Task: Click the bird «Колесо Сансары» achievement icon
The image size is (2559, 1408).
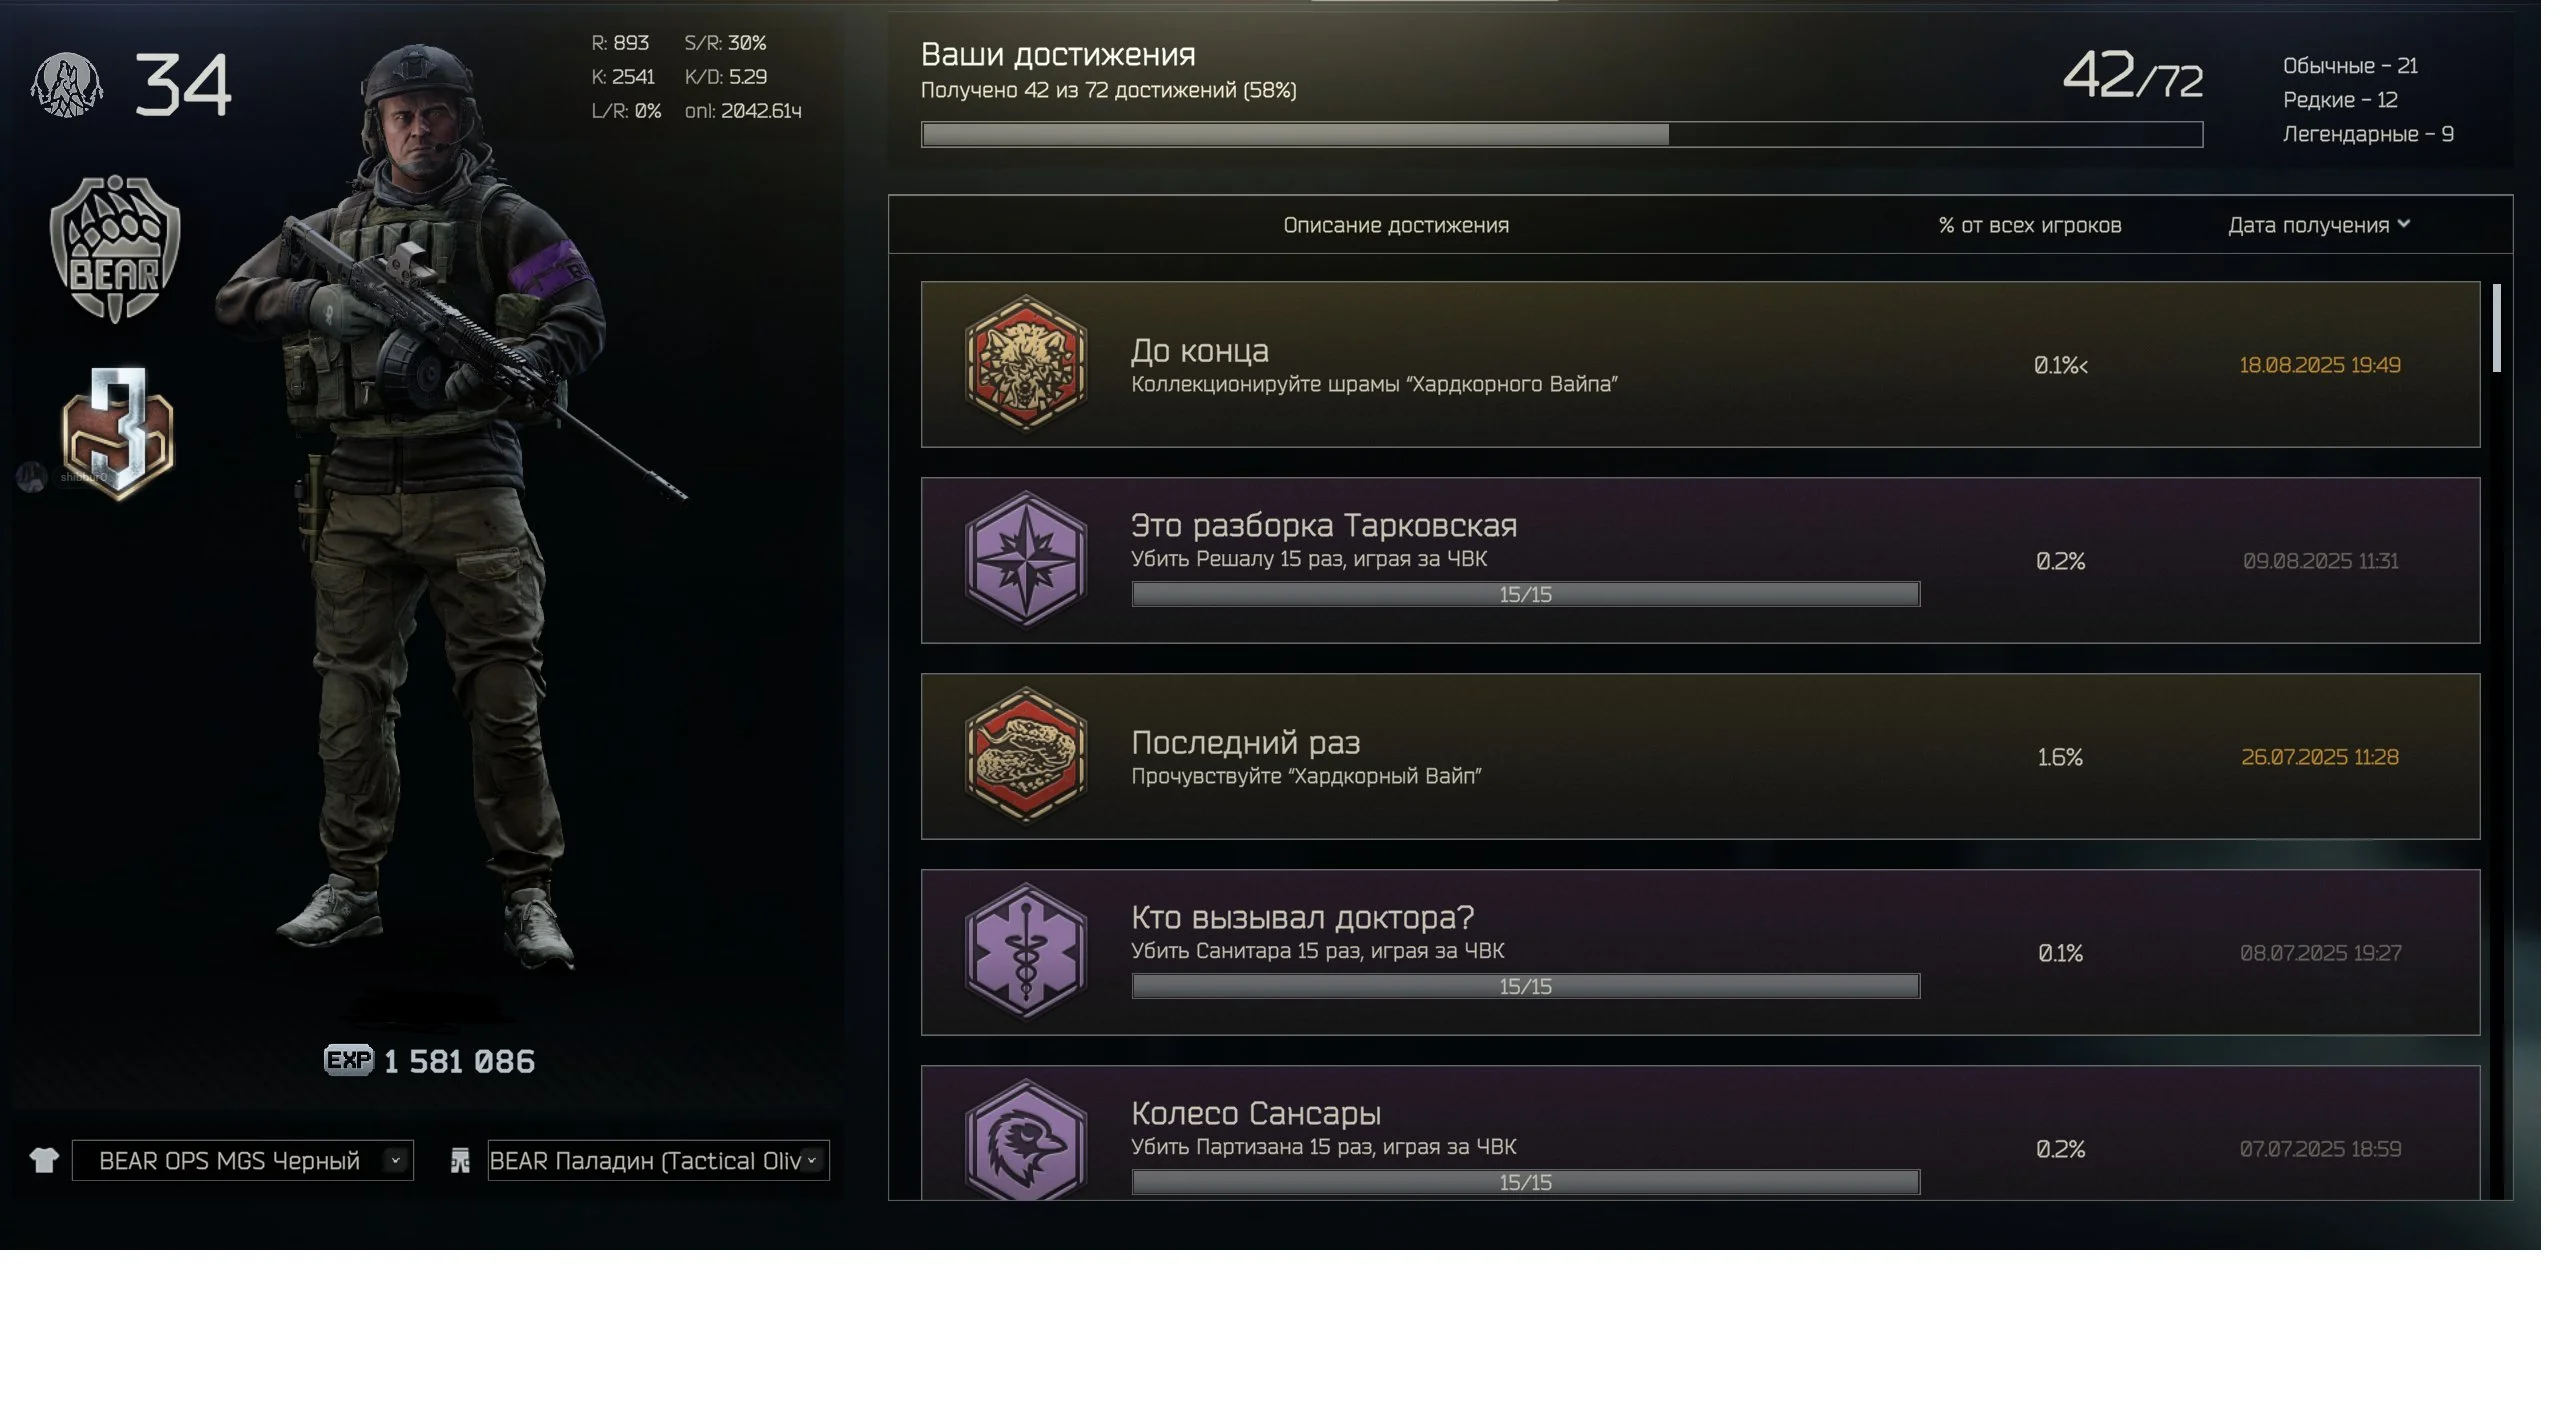Action: tap(1025, 1140)
